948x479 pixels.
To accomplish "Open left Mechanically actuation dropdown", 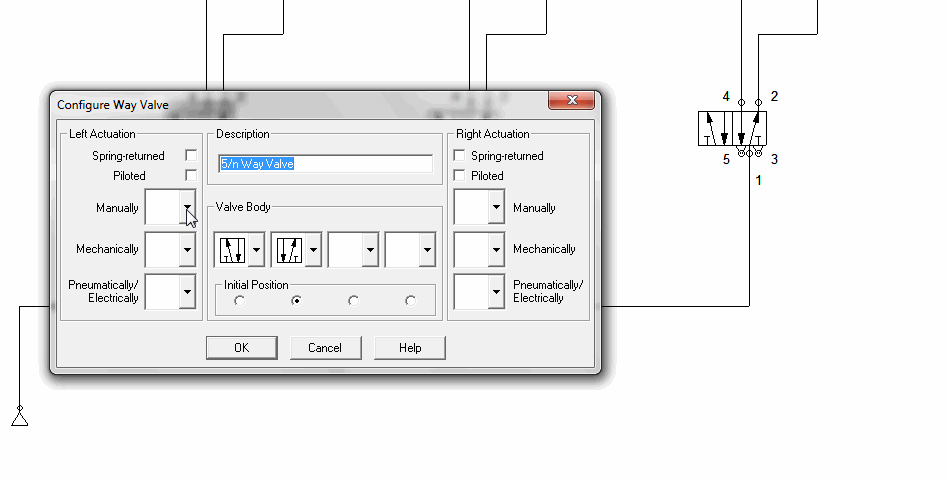I will tap(187, 249).
